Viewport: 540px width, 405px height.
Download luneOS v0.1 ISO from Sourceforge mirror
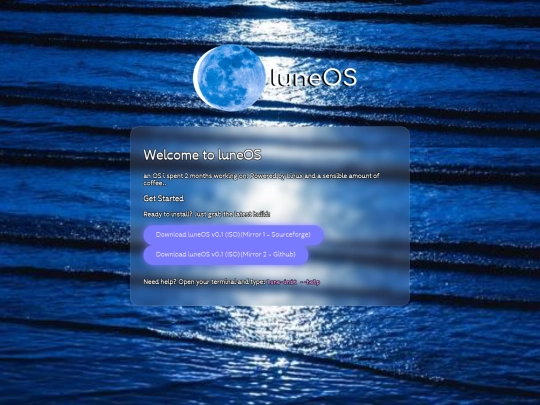233,235
